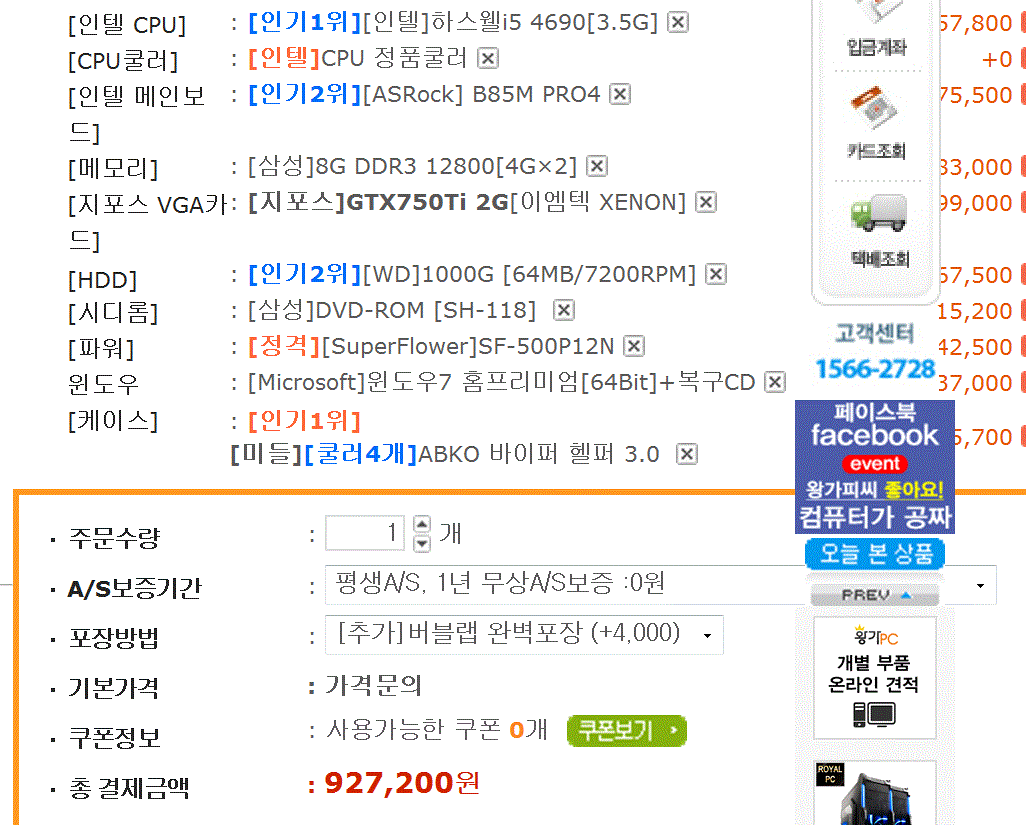Remove the ABKO 바이퍼 헬퍼 3.0 case
This screenshot has height=825, width=1026.
686,454
